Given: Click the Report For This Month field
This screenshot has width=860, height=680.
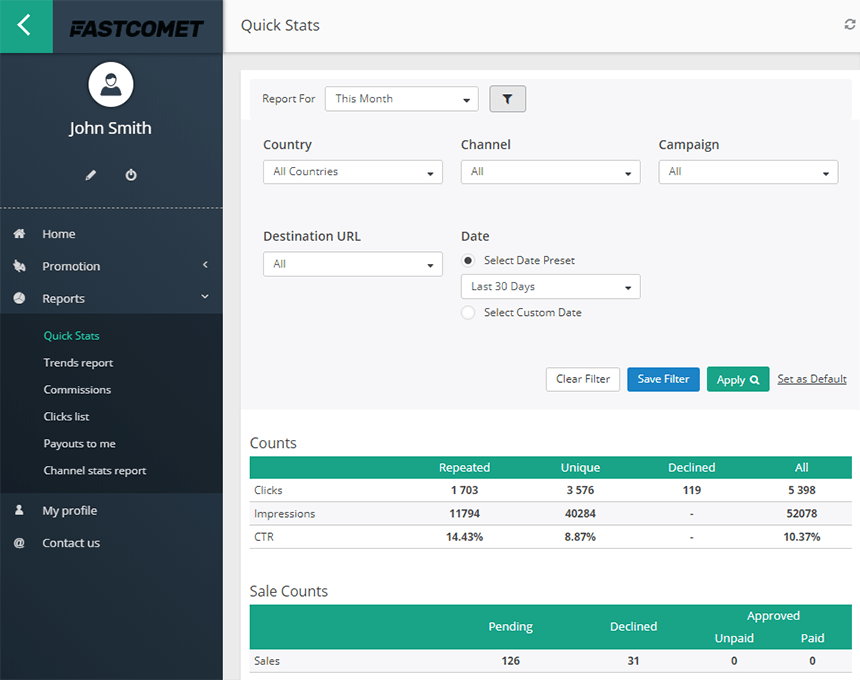Looking at the screenshot, I should tap(401, 99).
